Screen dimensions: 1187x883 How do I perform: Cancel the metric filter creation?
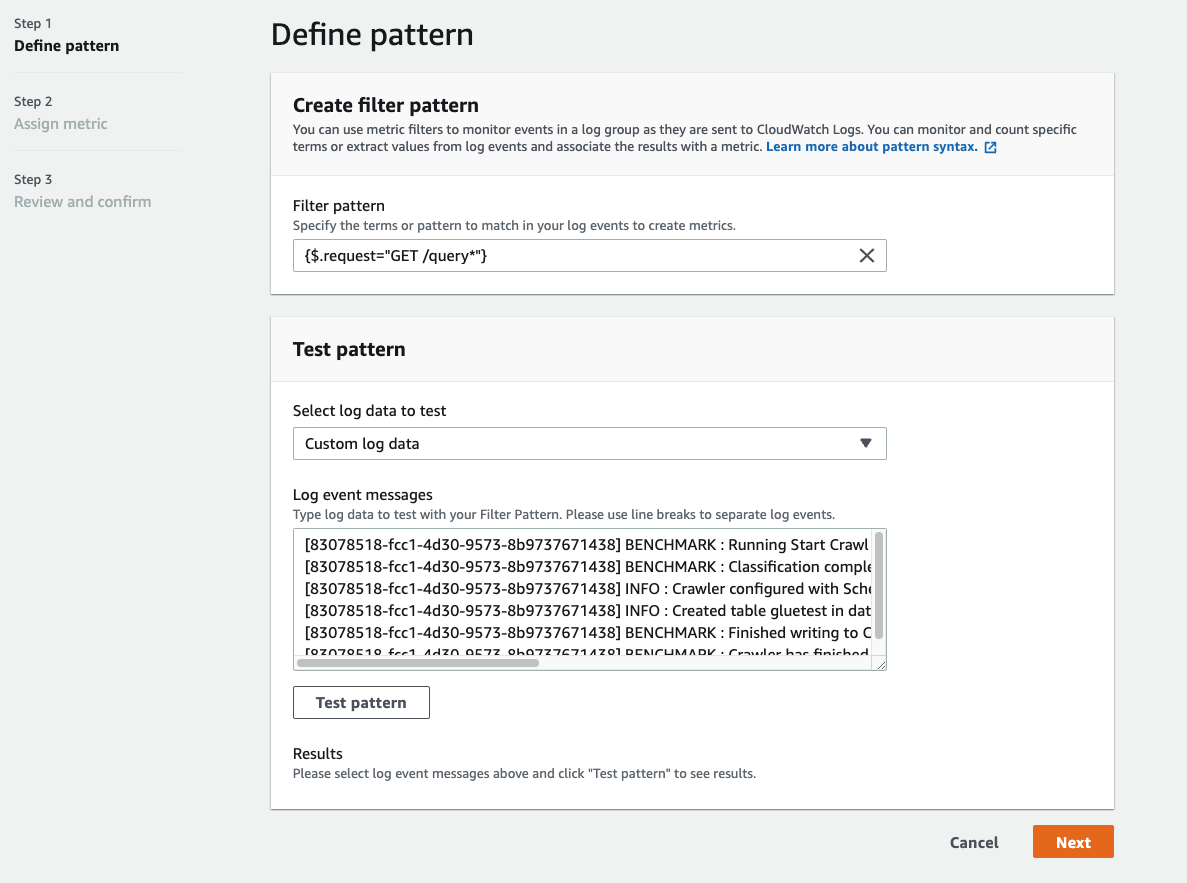tap(973, 841)
